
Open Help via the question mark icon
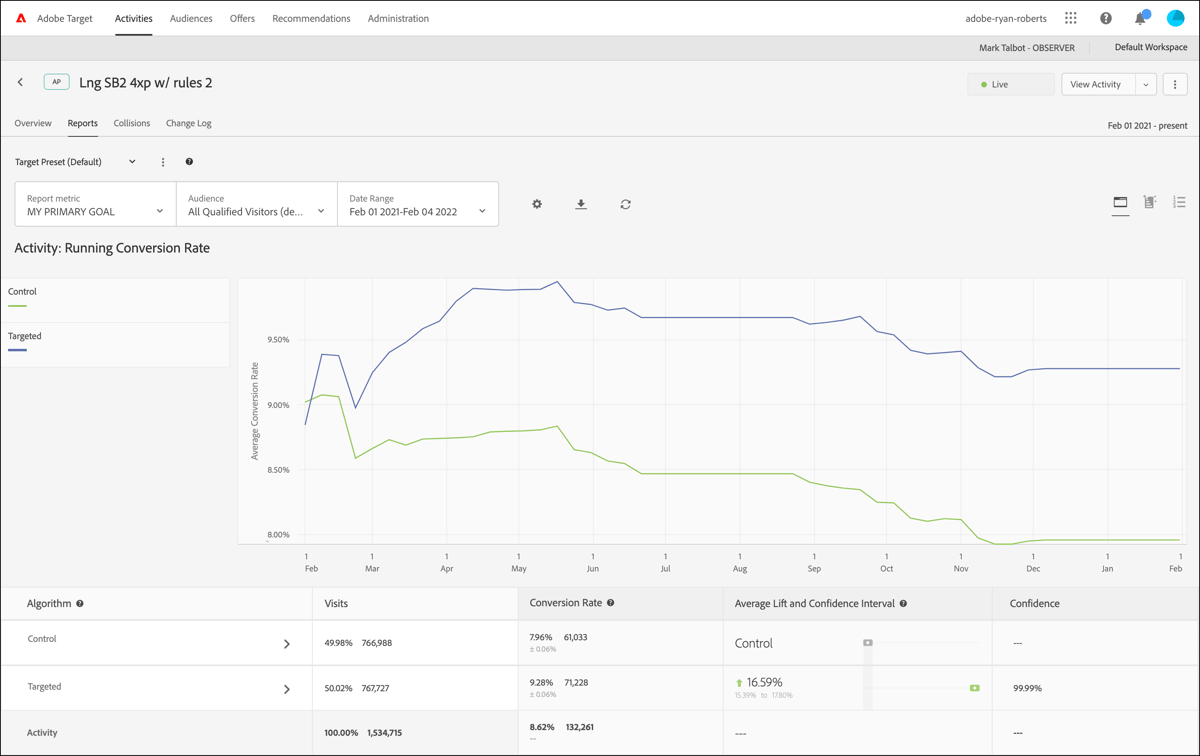click(x=1105, y=17)
